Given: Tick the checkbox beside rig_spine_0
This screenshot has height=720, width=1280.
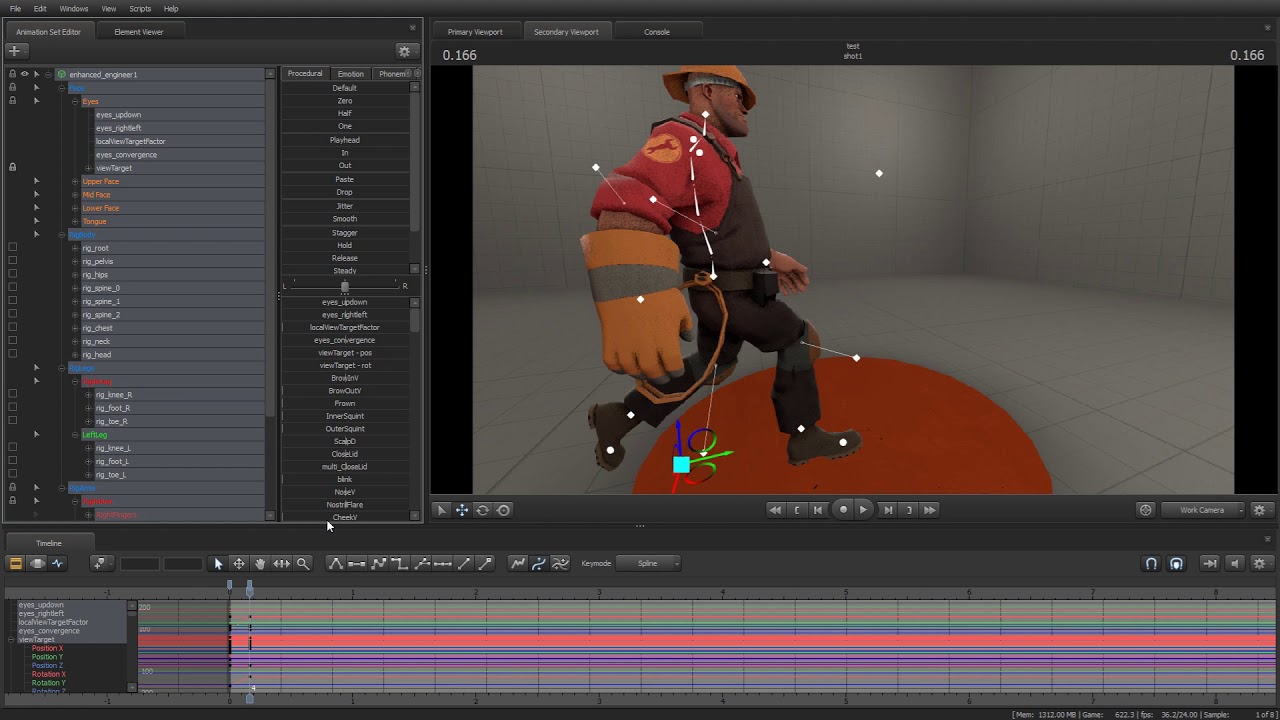Looking at the screenshot, I should [x=12, y=287].
